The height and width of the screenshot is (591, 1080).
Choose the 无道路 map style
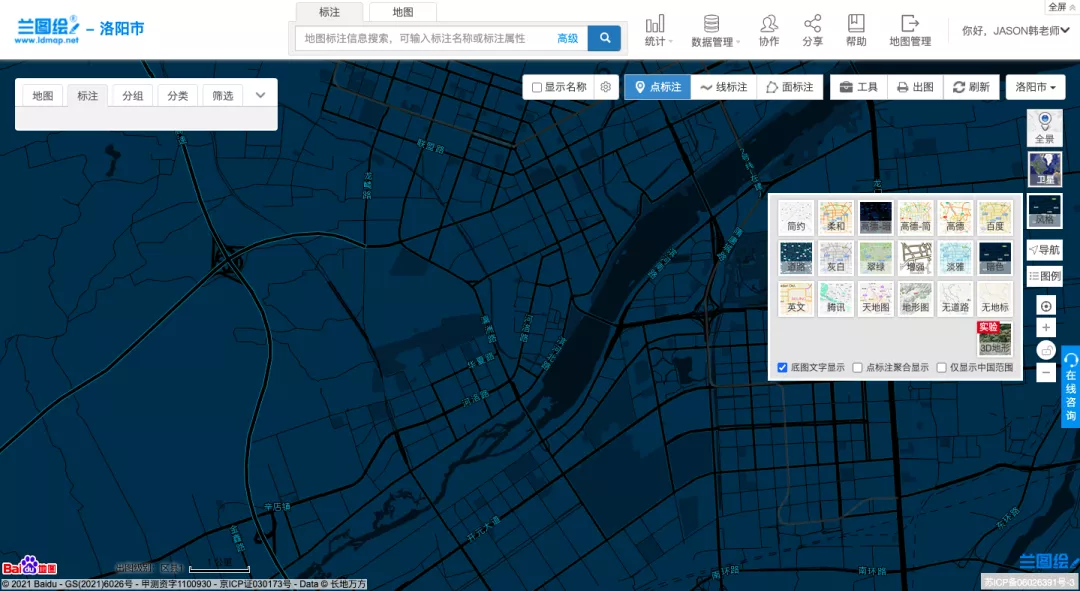tap(955, 298)
